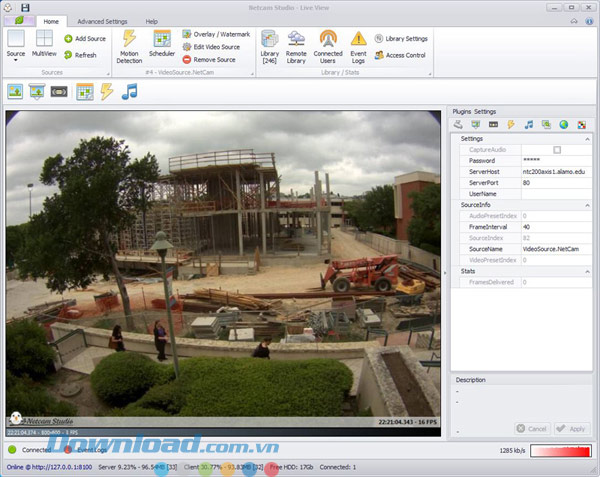The height and width of the screenshot is (477, 600).
Task: Click the lightning plugin settings icon
Action: tap(511, 125)
